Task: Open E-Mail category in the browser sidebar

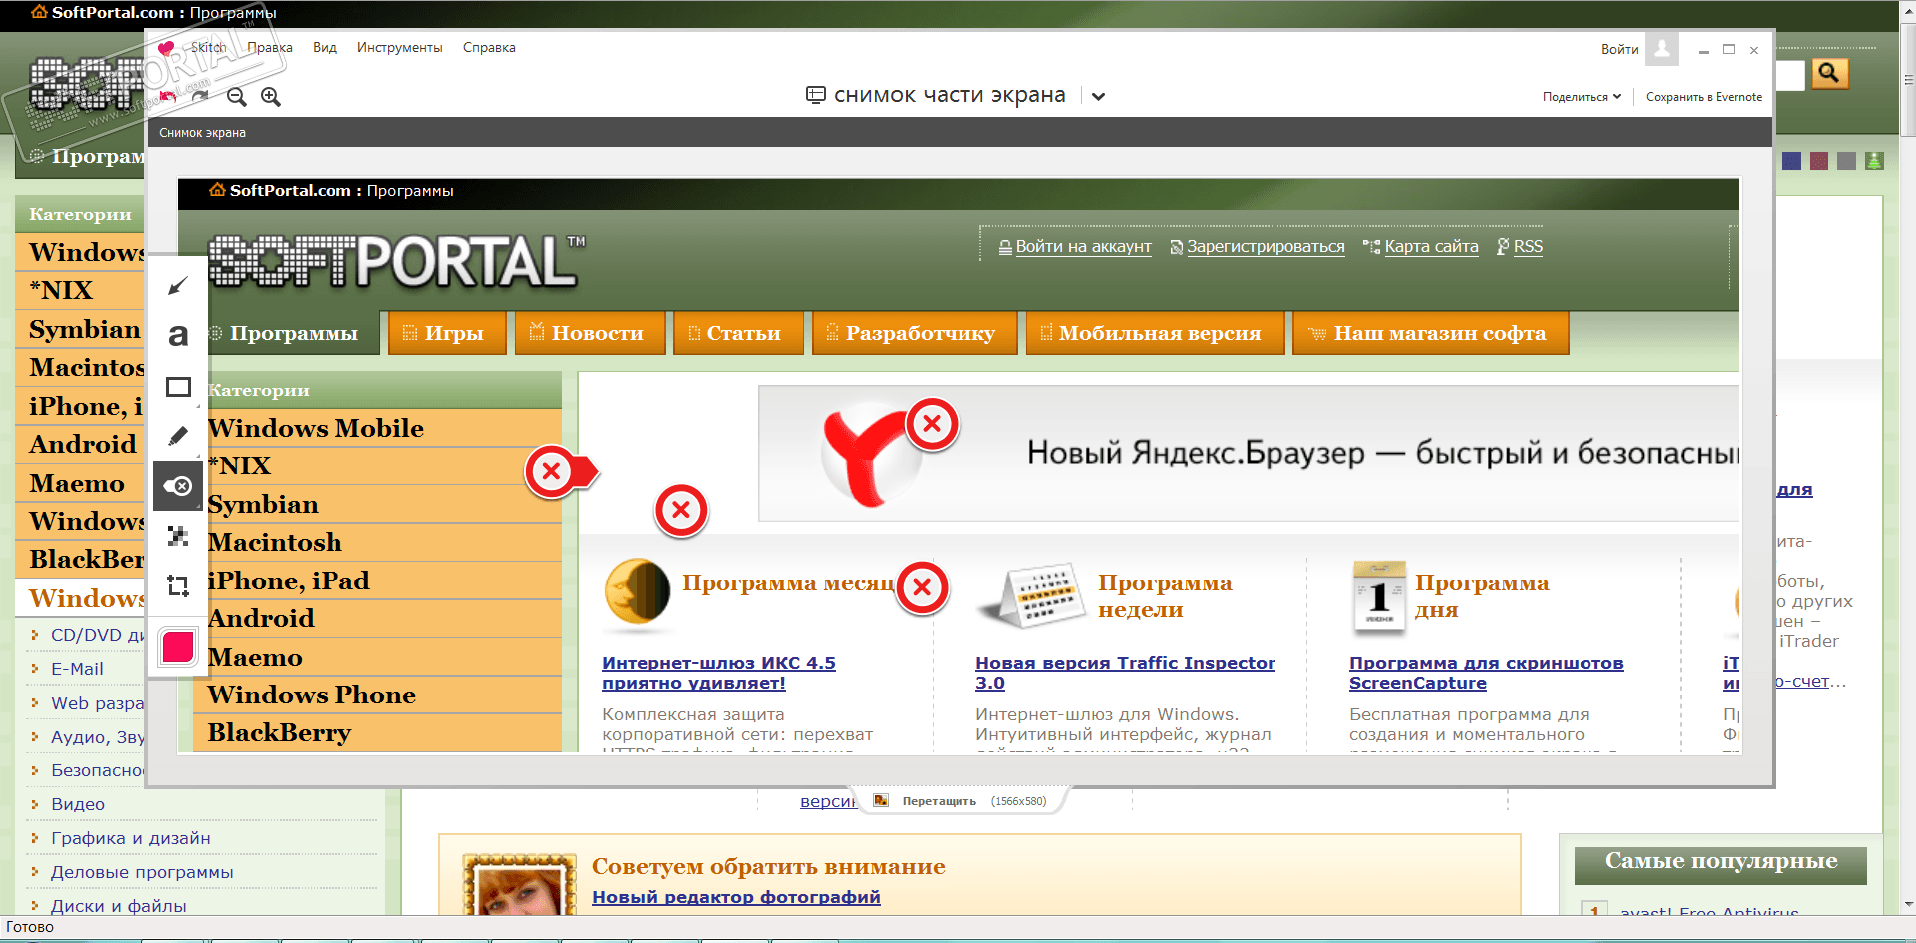Action: (77, 669)
